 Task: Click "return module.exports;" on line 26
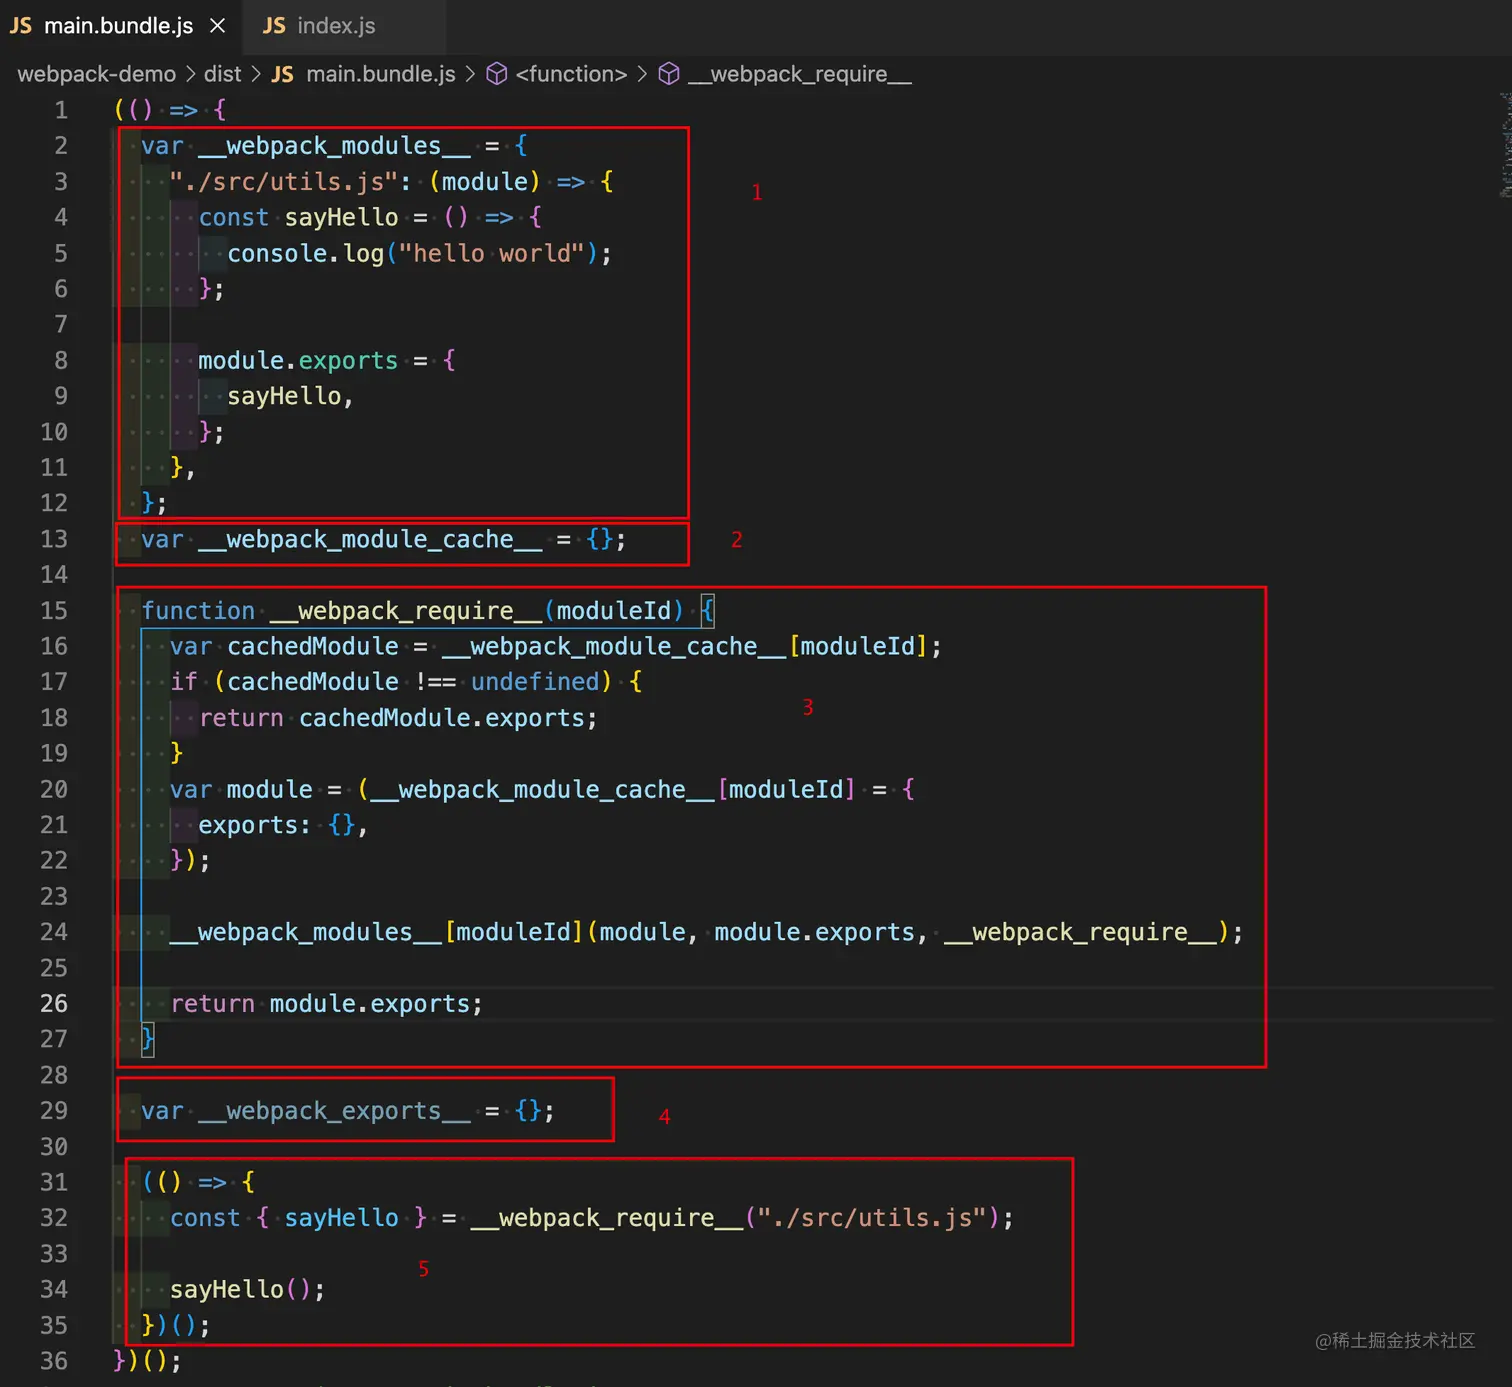[x=326, y=1004]
